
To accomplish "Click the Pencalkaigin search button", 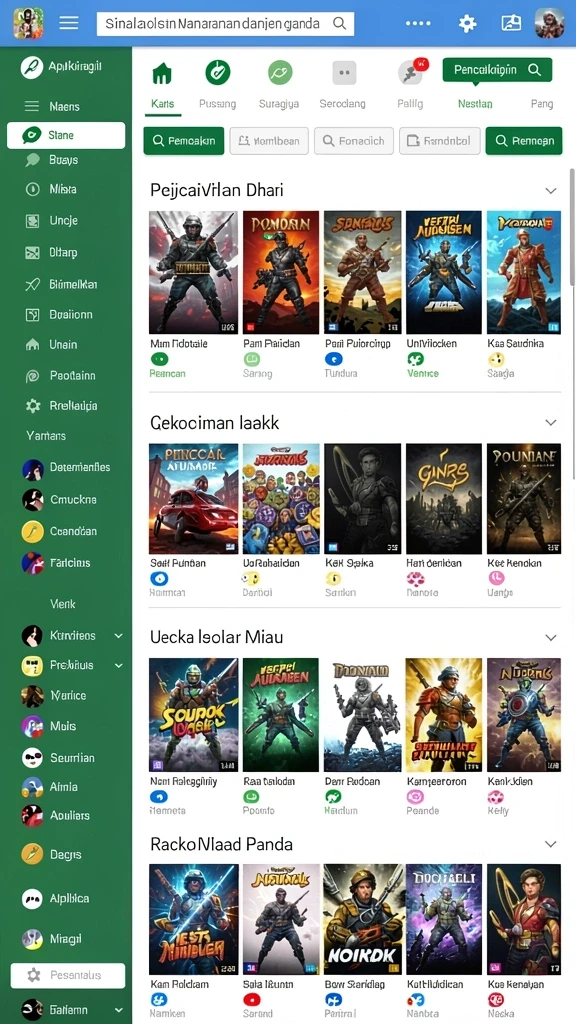I will click(x=497, y=70).
